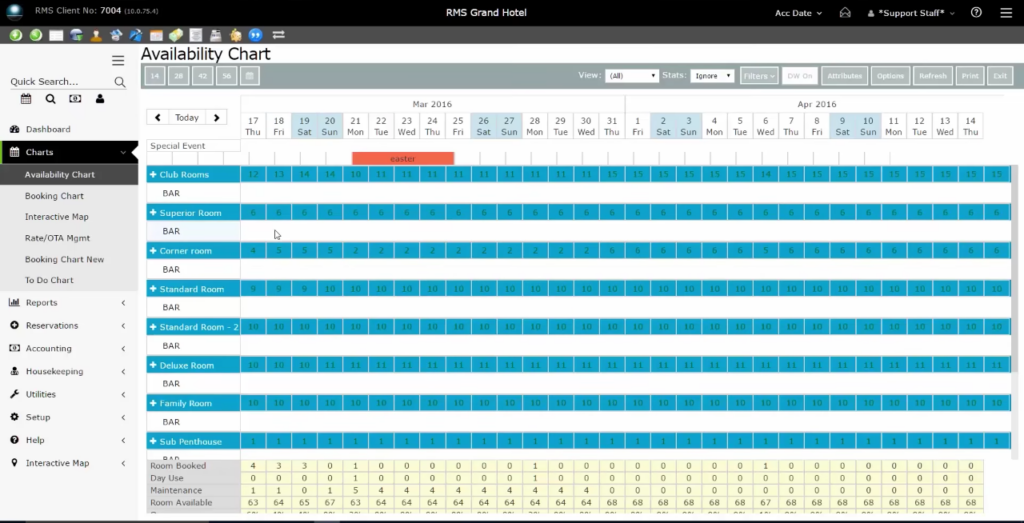
Task: Expand the Superior Room category
Action: point(153,213)
